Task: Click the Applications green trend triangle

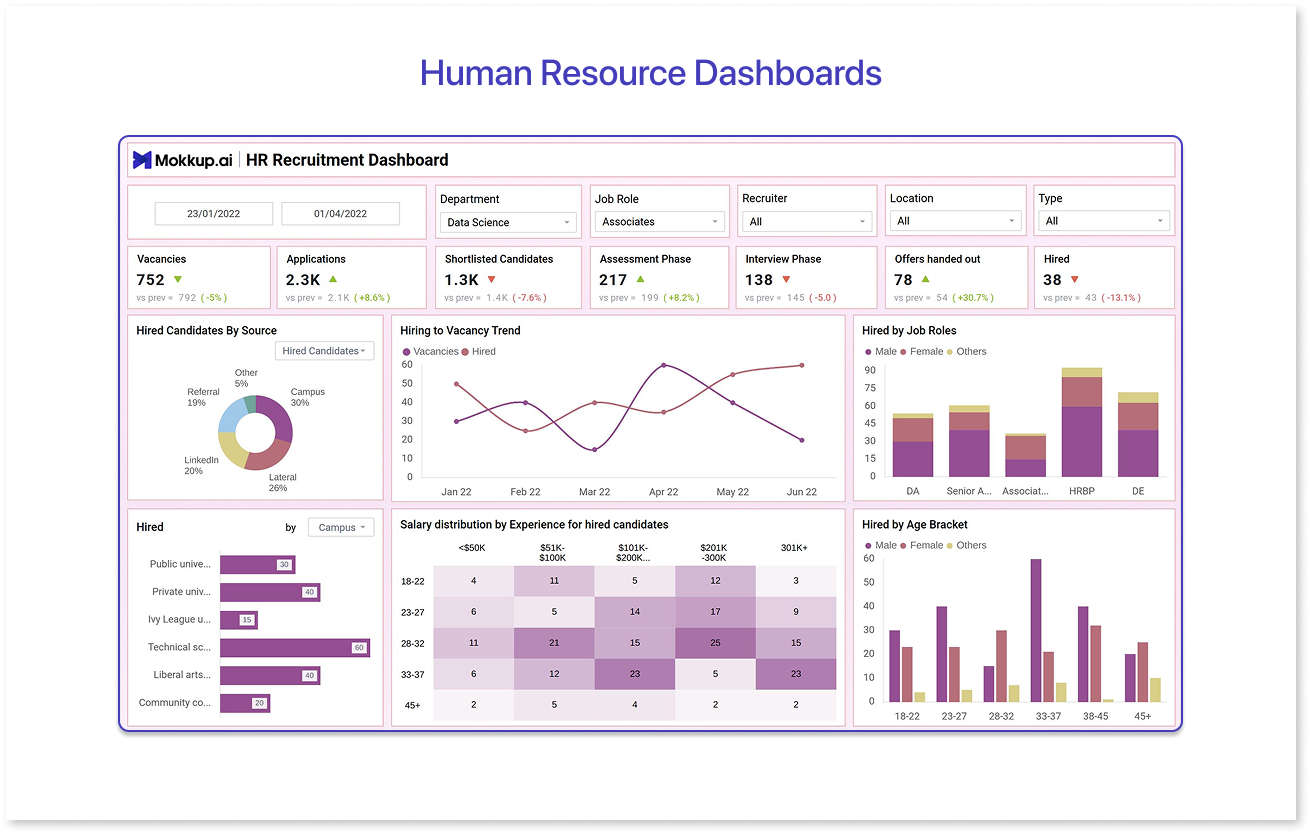Action: coord(333,280)
